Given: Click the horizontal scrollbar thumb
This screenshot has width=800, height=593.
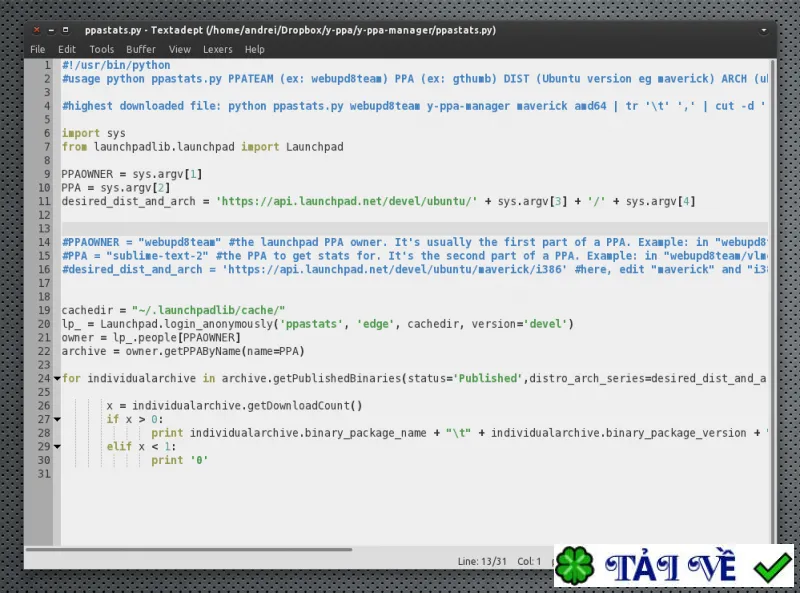Looking at the screenshot, I should click(189, 550).
